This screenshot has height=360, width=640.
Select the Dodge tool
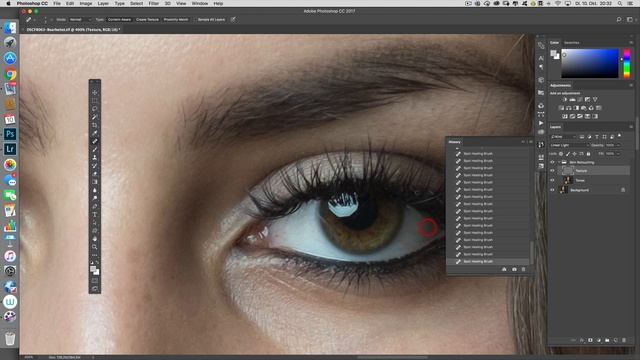pyautogui.click(x=95, y=198)
